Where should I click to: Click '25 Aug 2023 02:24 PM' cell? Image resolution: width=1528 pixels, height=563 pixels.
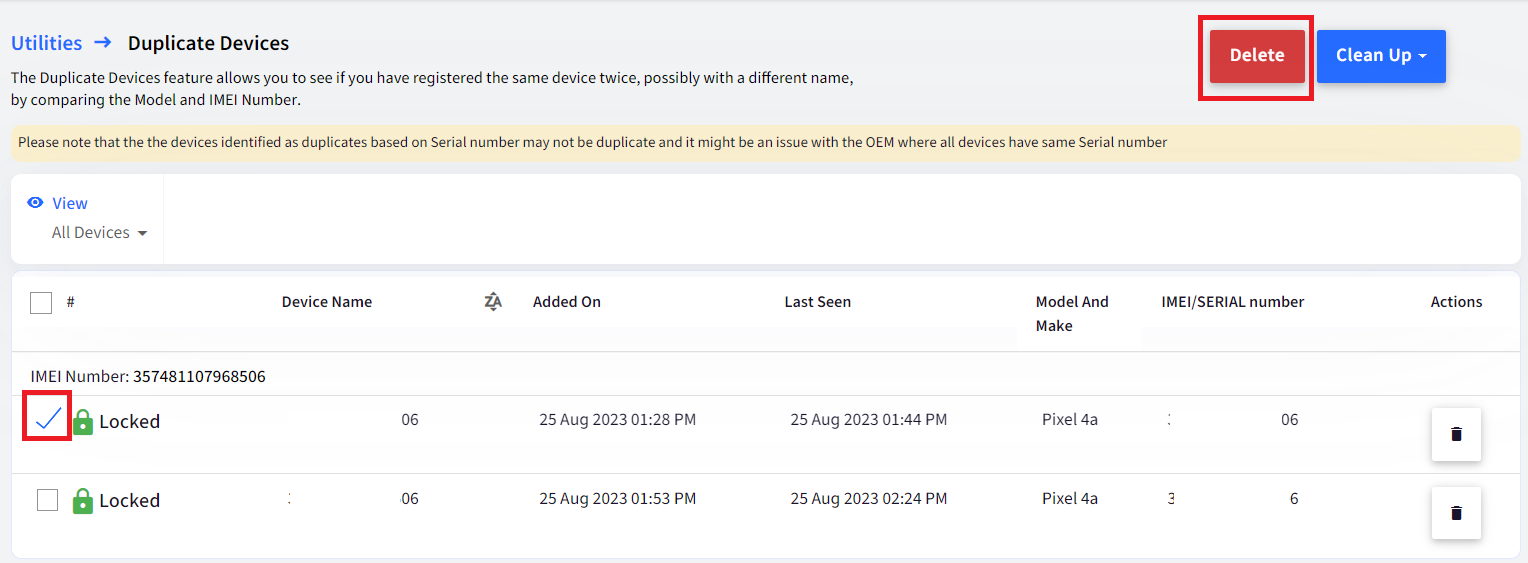(868, 498)
